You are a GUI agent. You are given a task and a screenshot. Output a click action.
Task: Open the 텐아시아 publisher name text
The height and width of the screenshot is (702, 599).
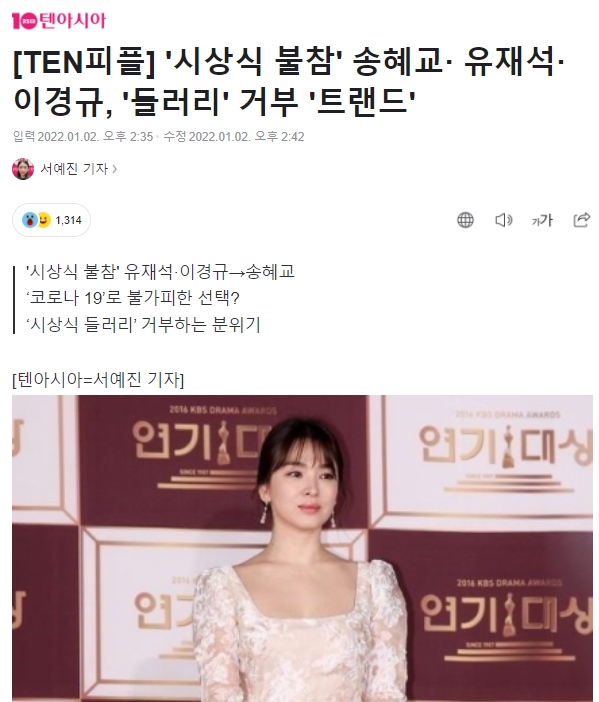pyautogui.click(x=73, y=21)
